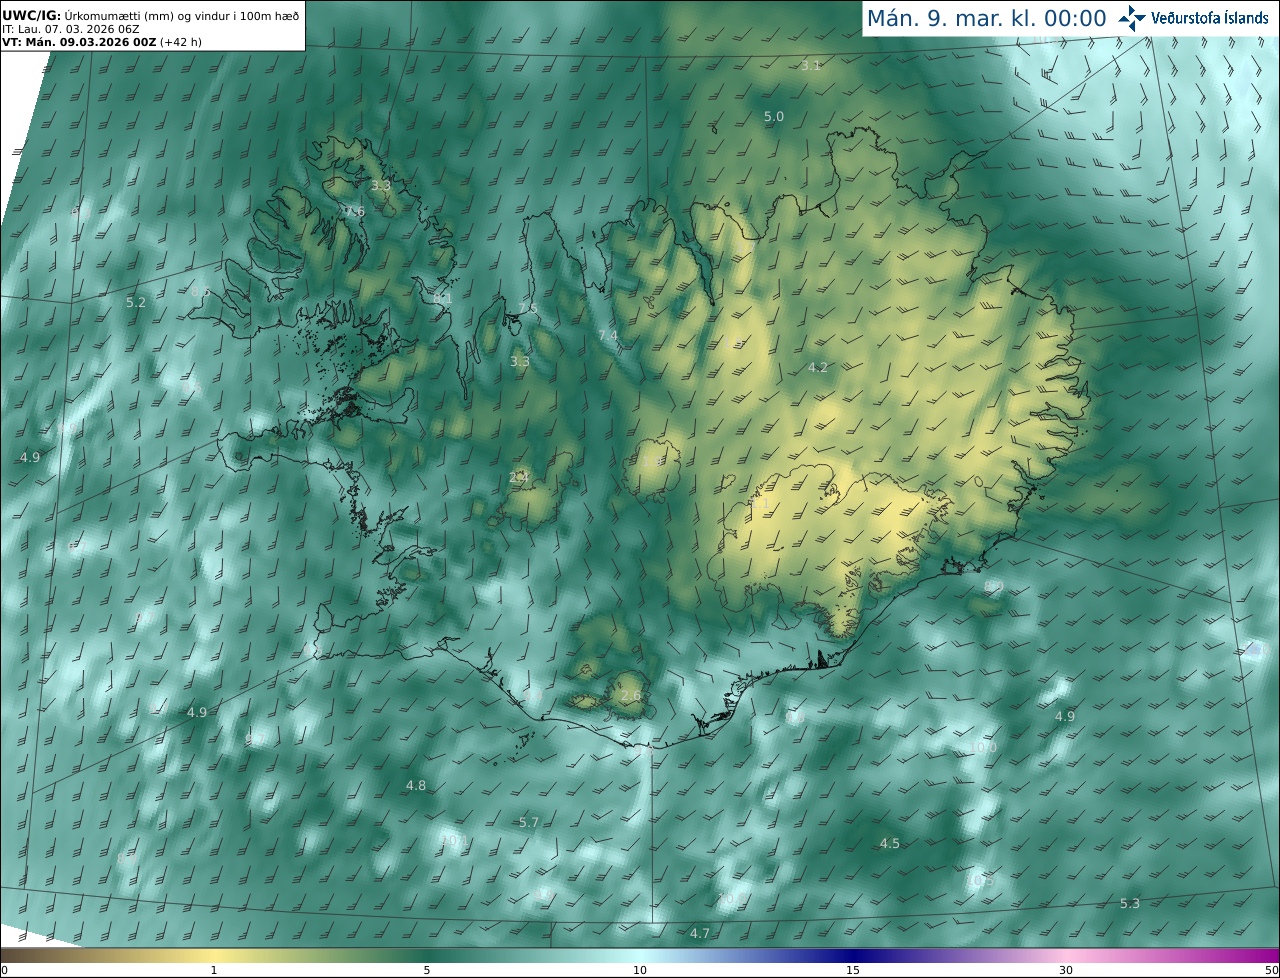1280x978 pixels.
Task: Click the '4.5' value in the southeast sea
Action: [889, 844]
